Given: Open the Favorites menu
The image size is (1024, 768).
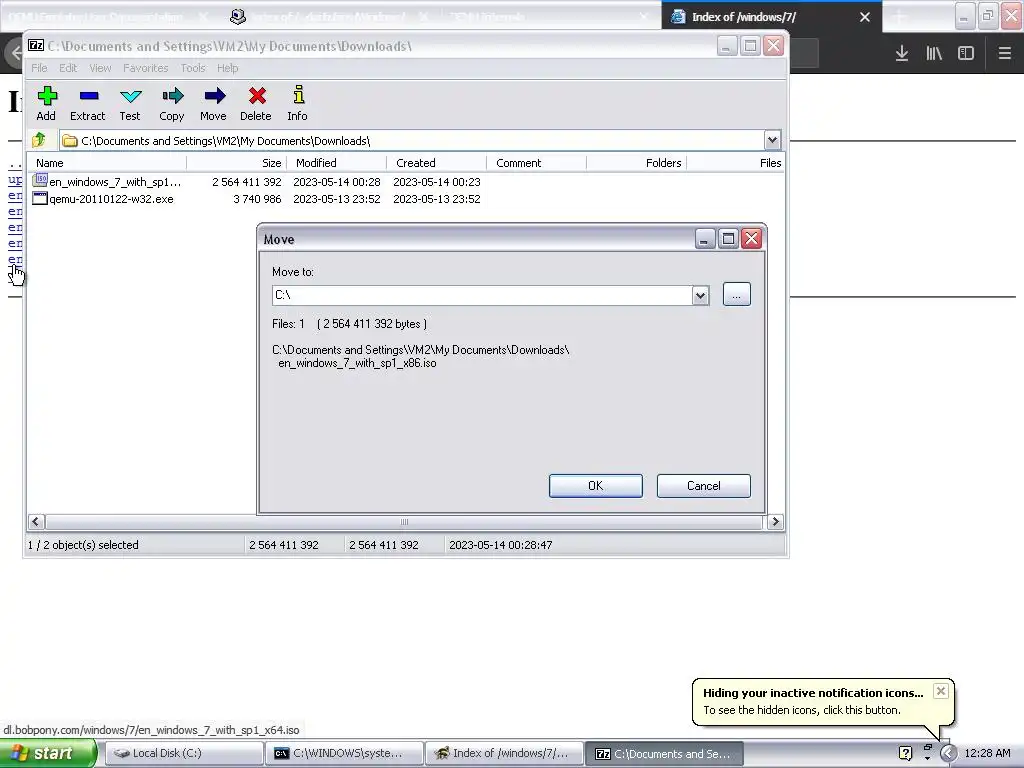Looking at the screenshot, I should 146,68.
